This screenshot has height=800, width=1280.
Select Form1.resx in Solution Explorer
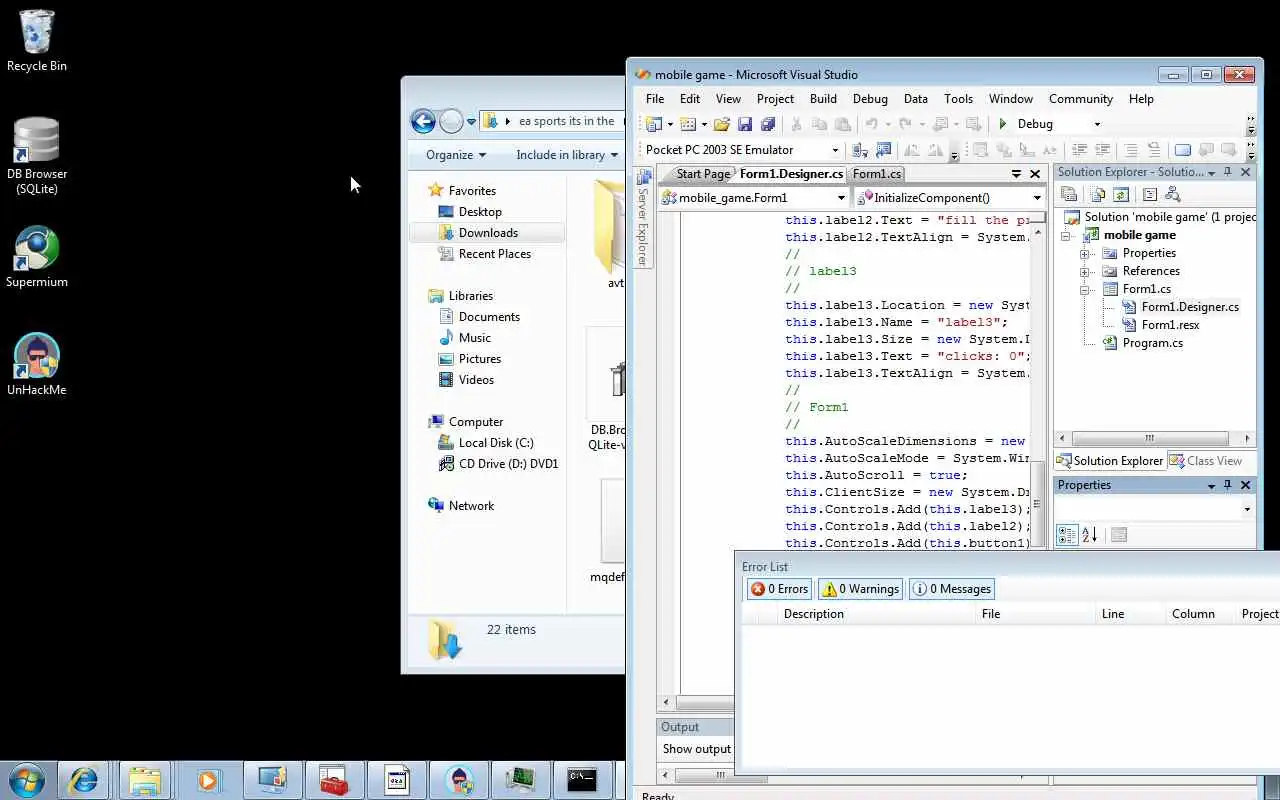tap(1170, 325)
